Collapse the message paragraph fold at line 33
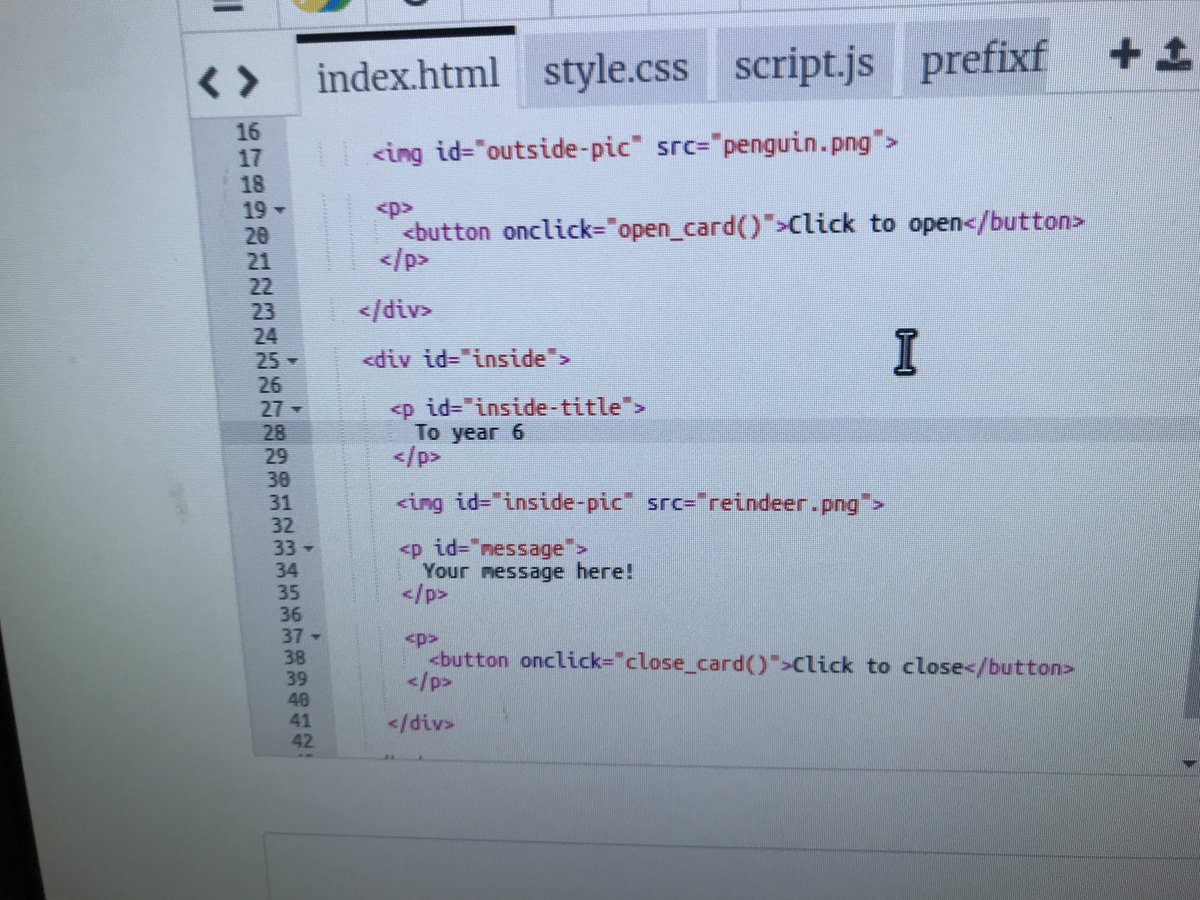Viewport: 1200px width, 900px height. (308, 549)
